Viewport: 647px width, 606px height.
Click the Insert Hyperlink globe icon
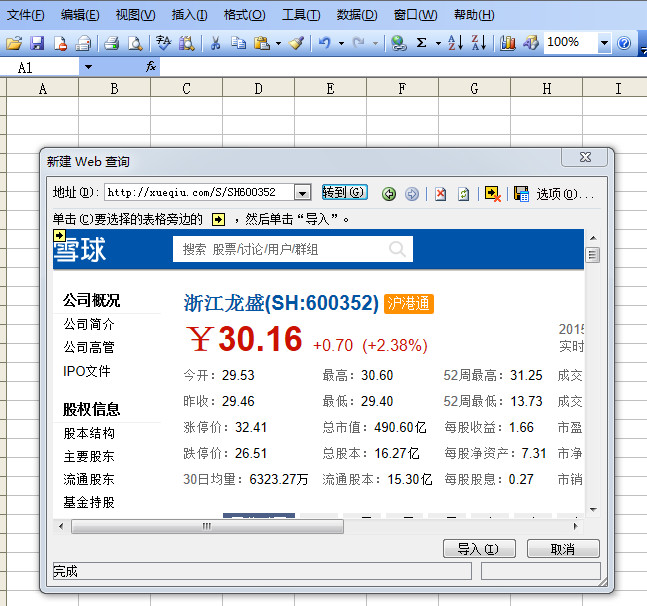coord(399,42)
